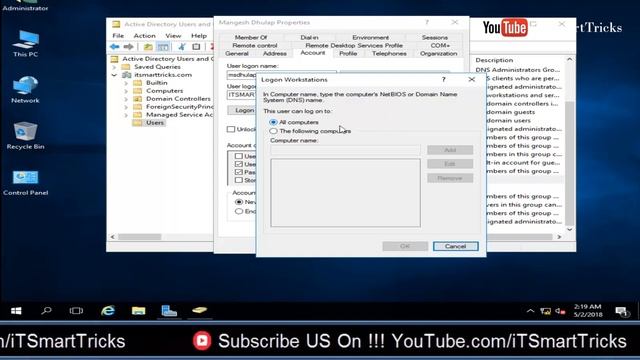
Task: Toggle first account options checkbox
Action: click(x=239, y=156)
